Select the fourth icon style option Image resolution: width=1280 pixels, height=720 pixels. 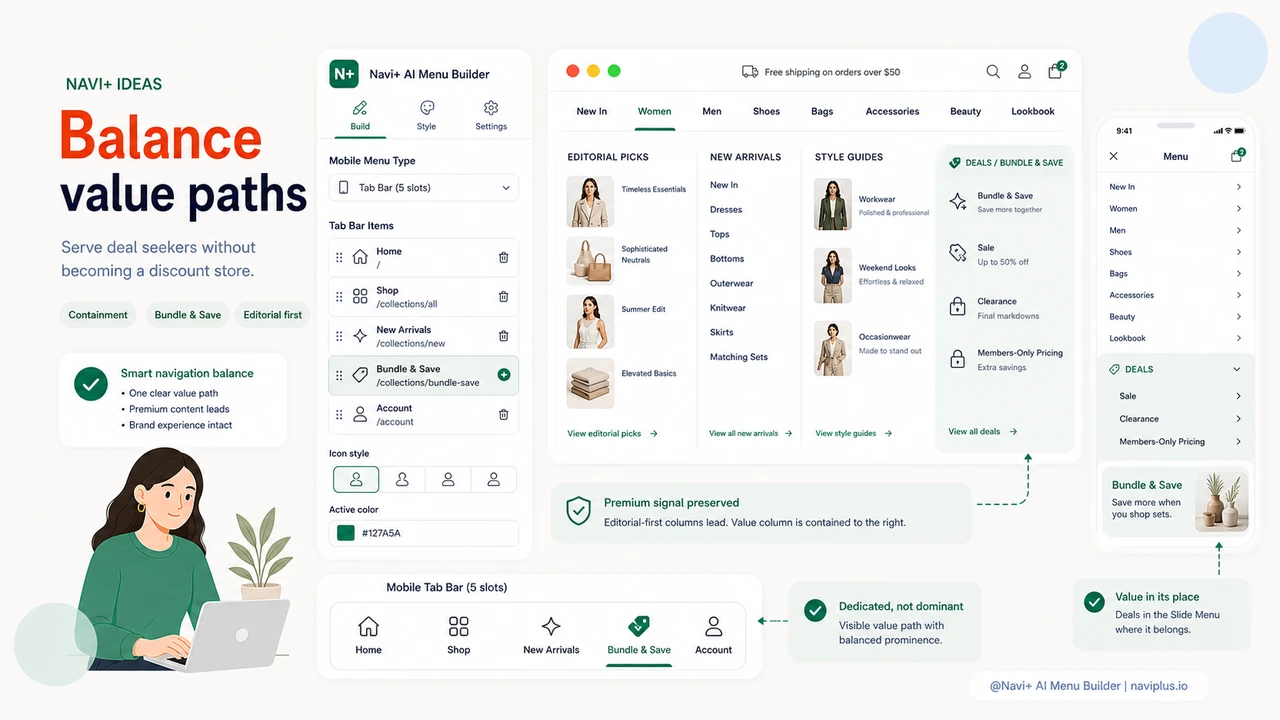coord(494,480)
